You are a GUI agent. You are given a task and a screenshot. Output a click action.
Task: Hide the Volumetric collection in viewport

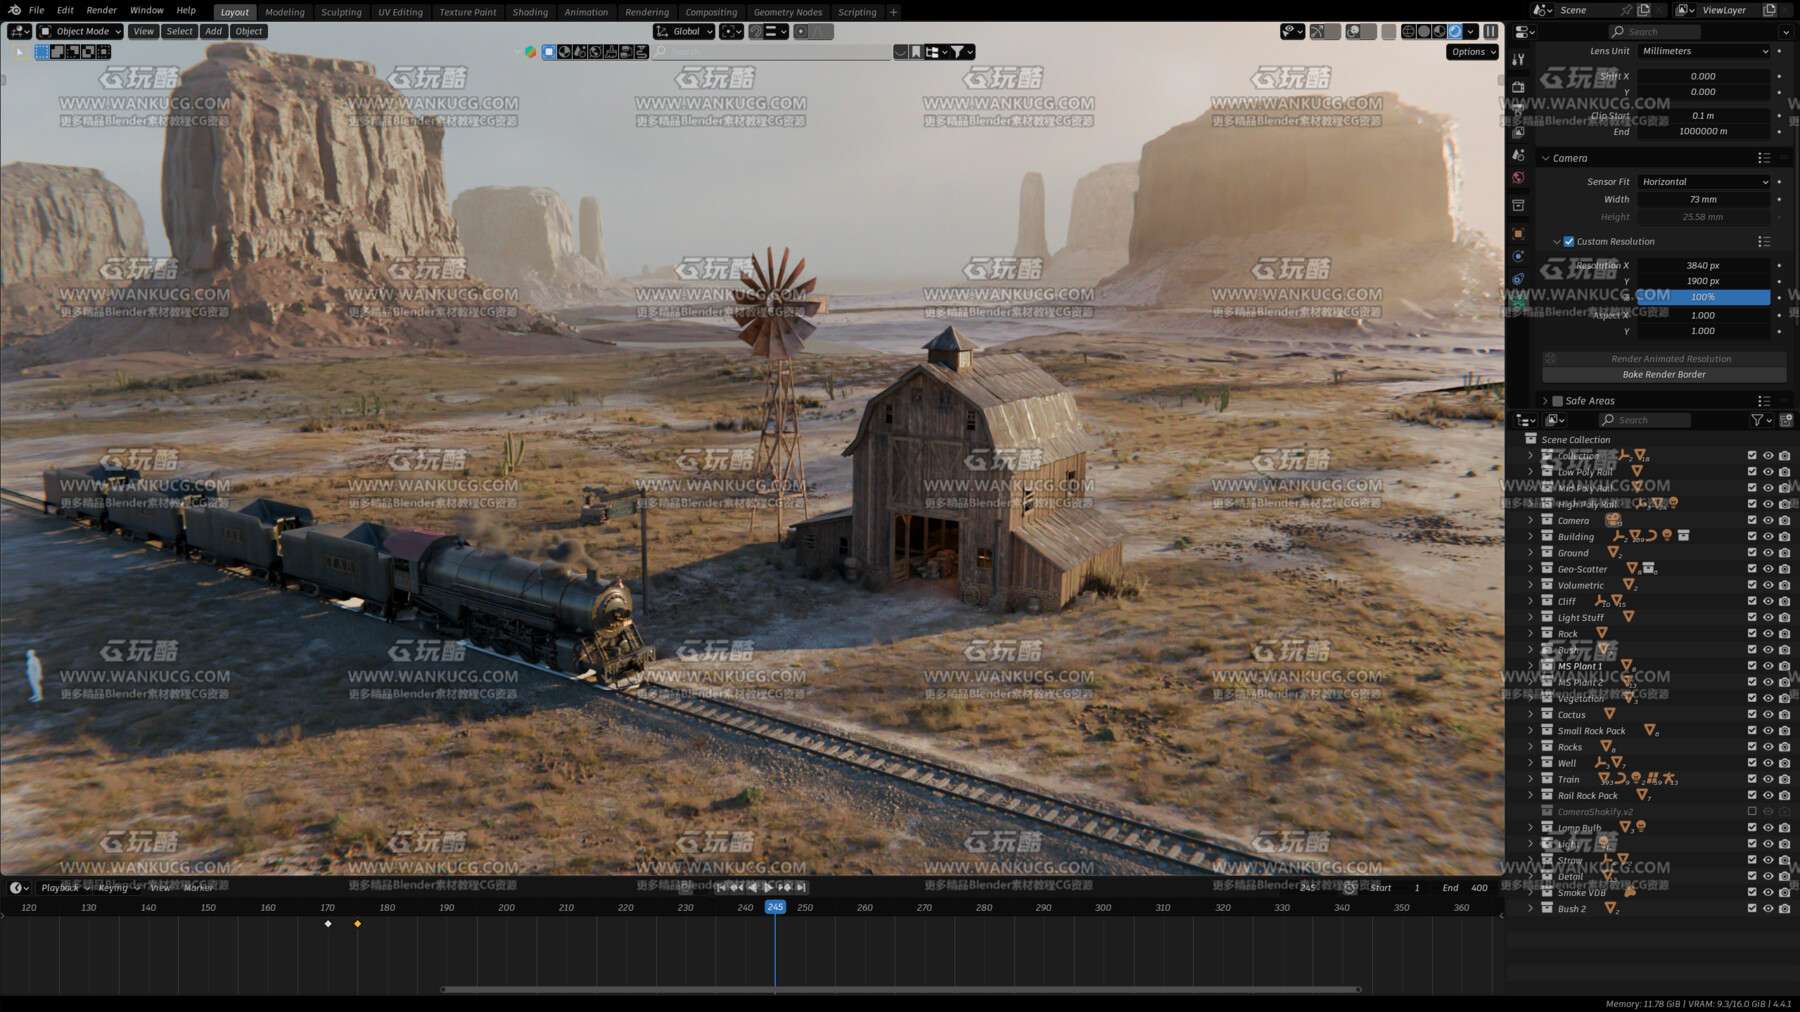pyautogui.click(x=1768, y=586)
